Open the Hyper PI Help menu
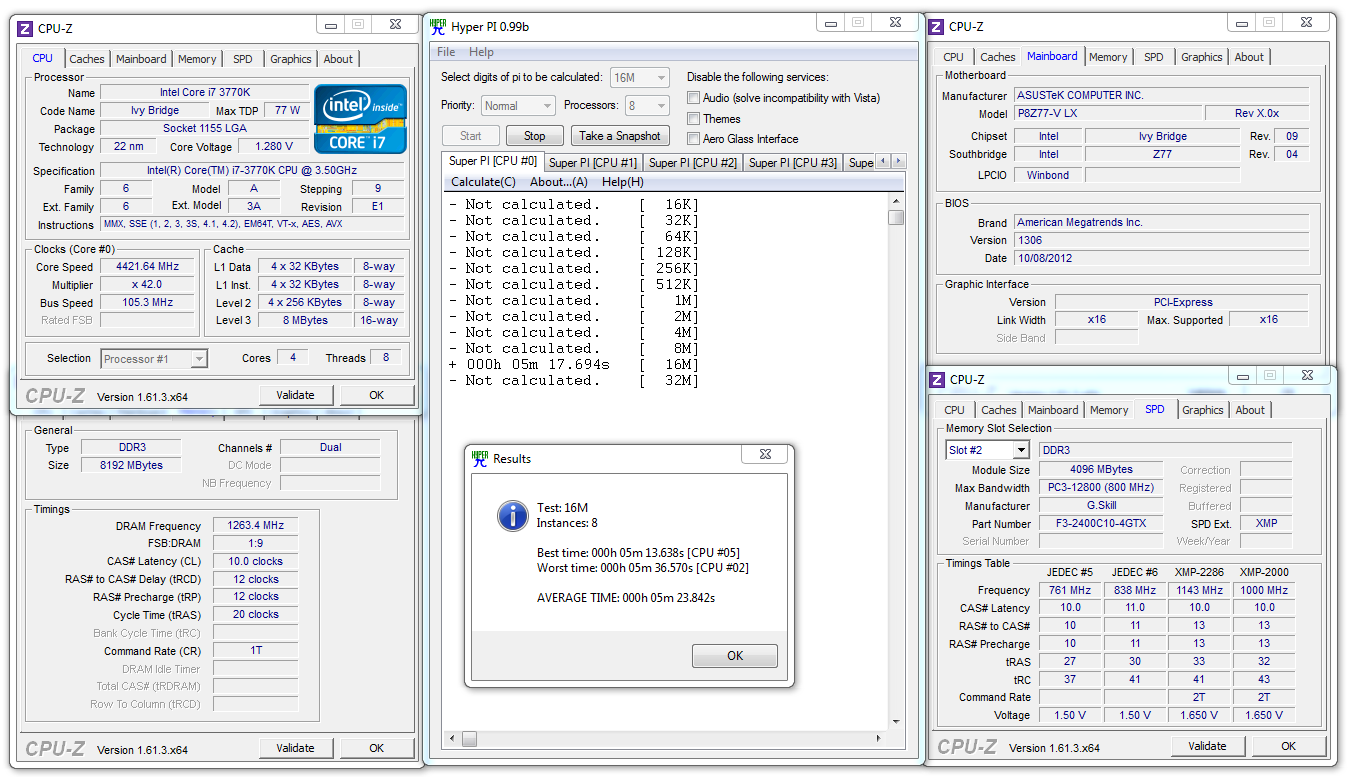 [481, 52]
